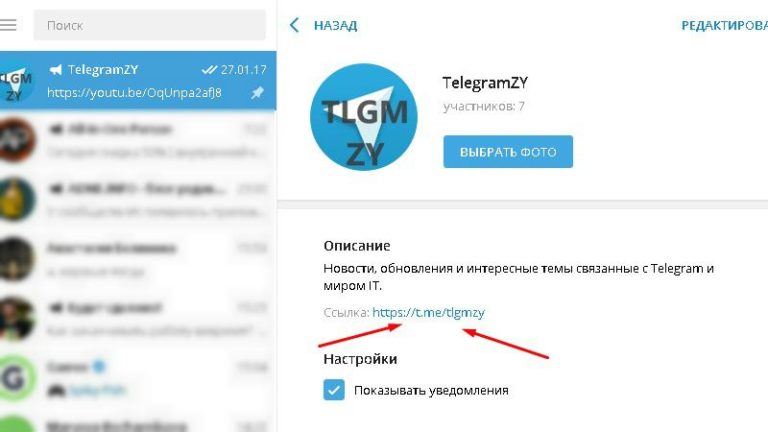768x432 pixels.
Task: Click the megaphone icon beside TelegramZY chat
Action: click(56, 70)
